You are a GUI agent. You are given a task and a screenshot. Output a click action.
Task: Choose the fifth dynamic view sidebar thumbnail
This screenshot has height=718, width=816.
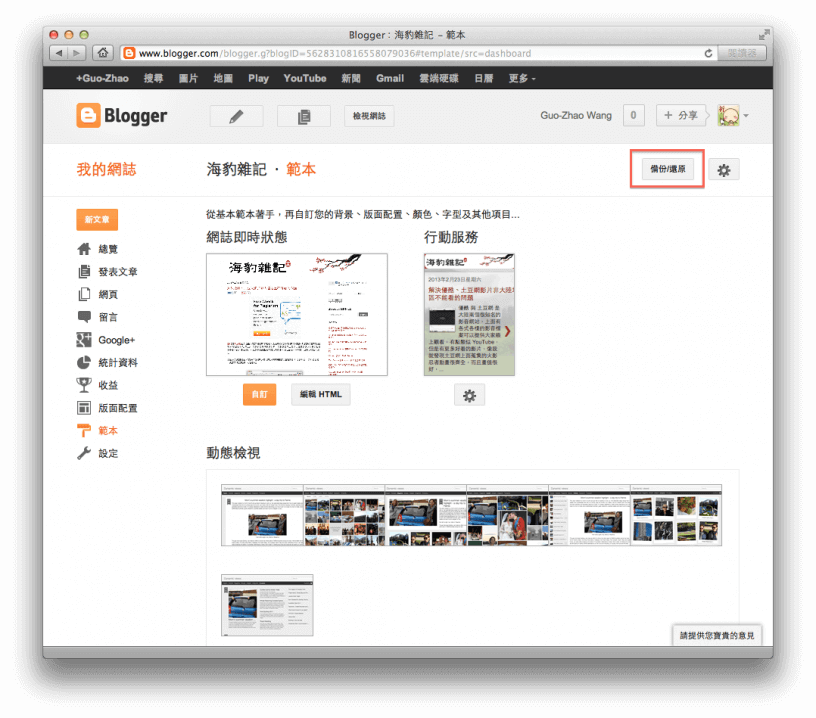tap(590, 515)
